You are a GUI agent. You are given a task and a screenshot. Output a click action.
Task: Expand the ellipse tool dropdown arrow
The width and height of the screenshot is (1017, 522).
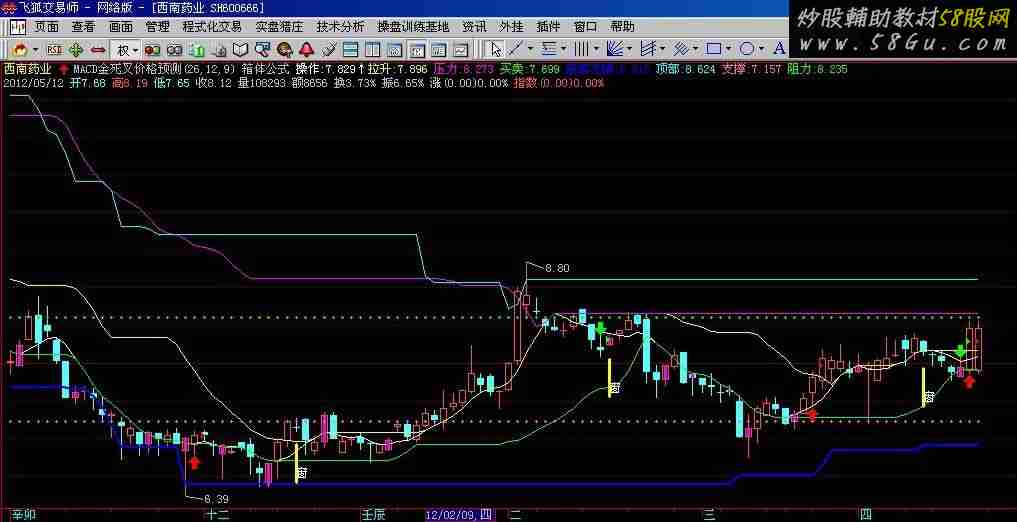(x=761, y=50)
